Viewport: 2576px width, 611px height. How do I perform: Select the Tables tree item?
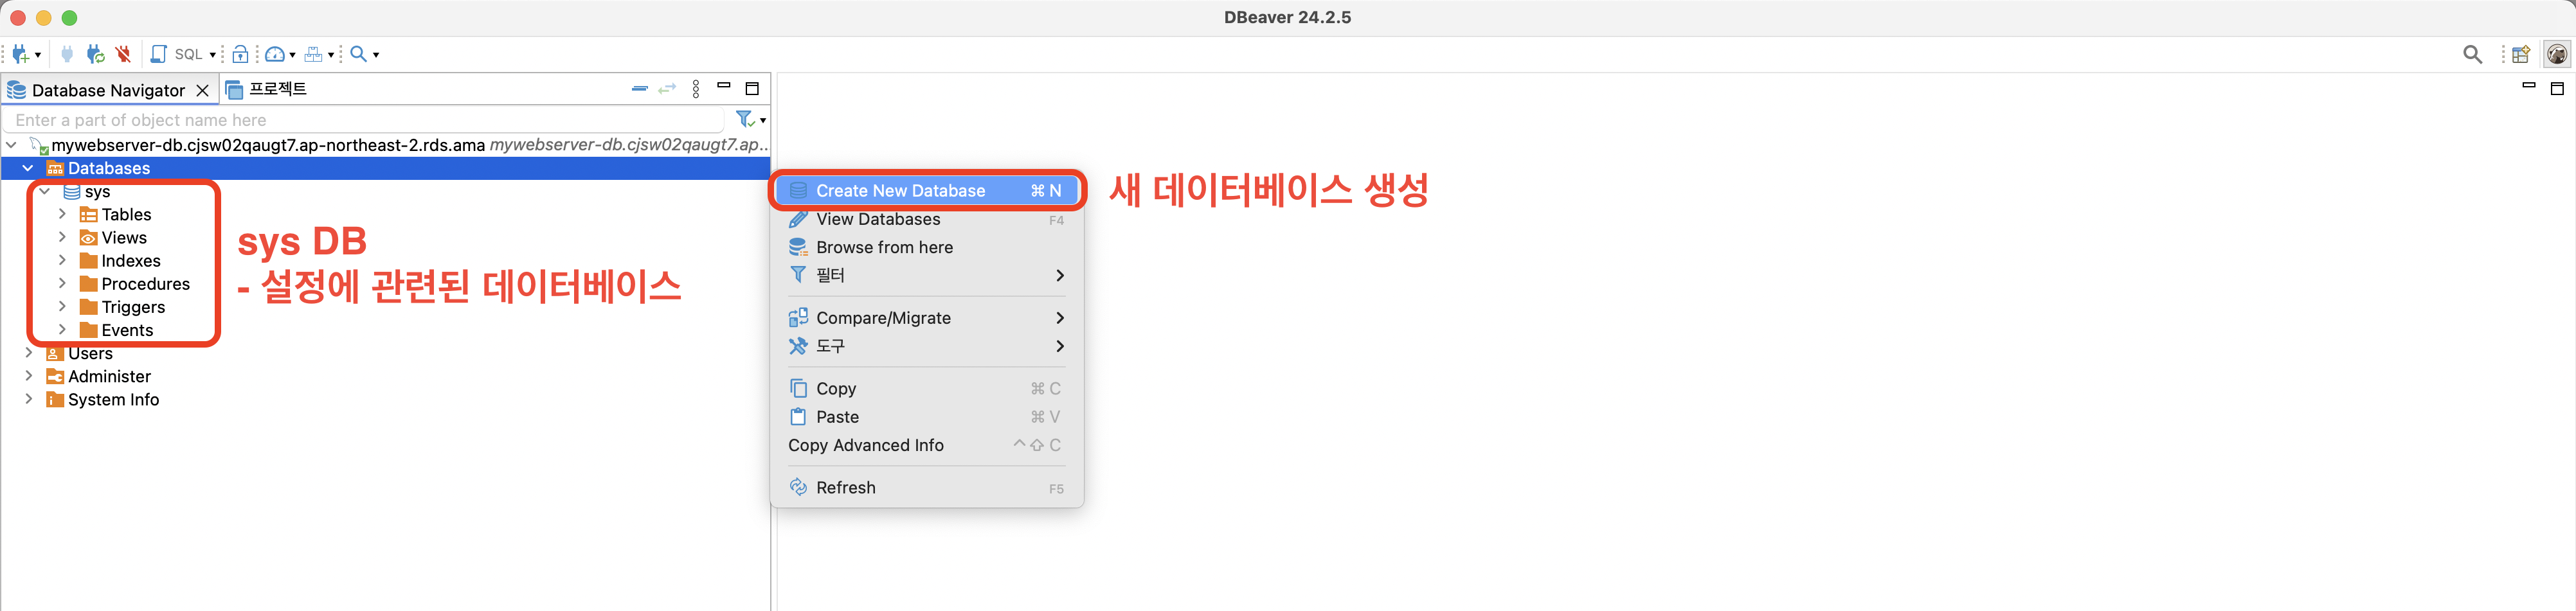(x=116, y=214)
